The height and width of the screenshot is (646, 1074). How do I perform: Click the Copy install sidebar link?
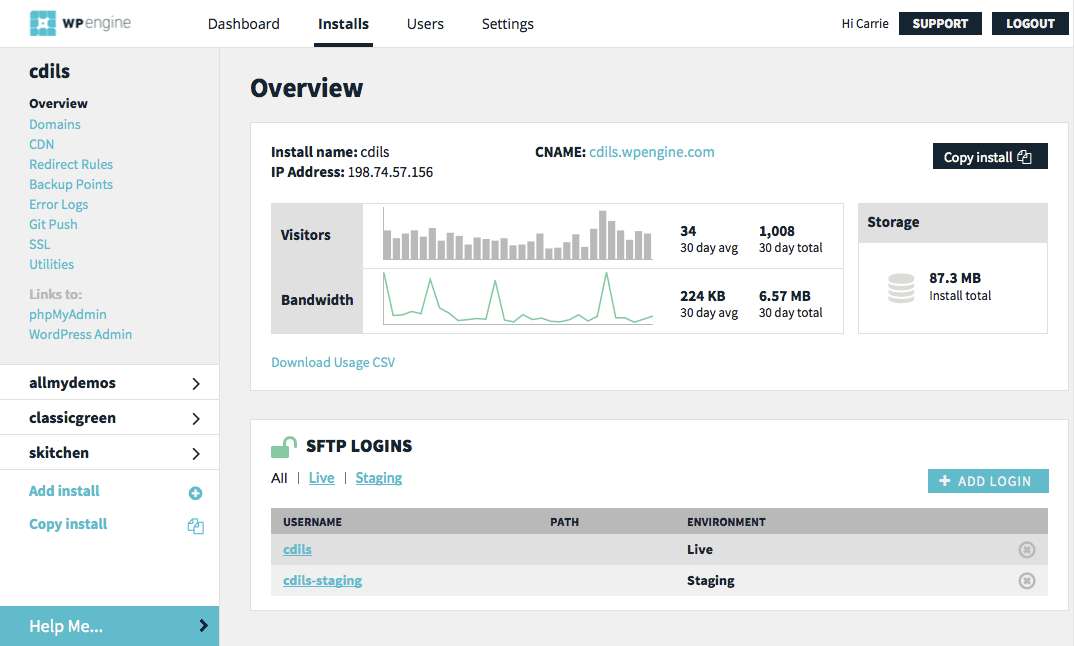[68, 524]
